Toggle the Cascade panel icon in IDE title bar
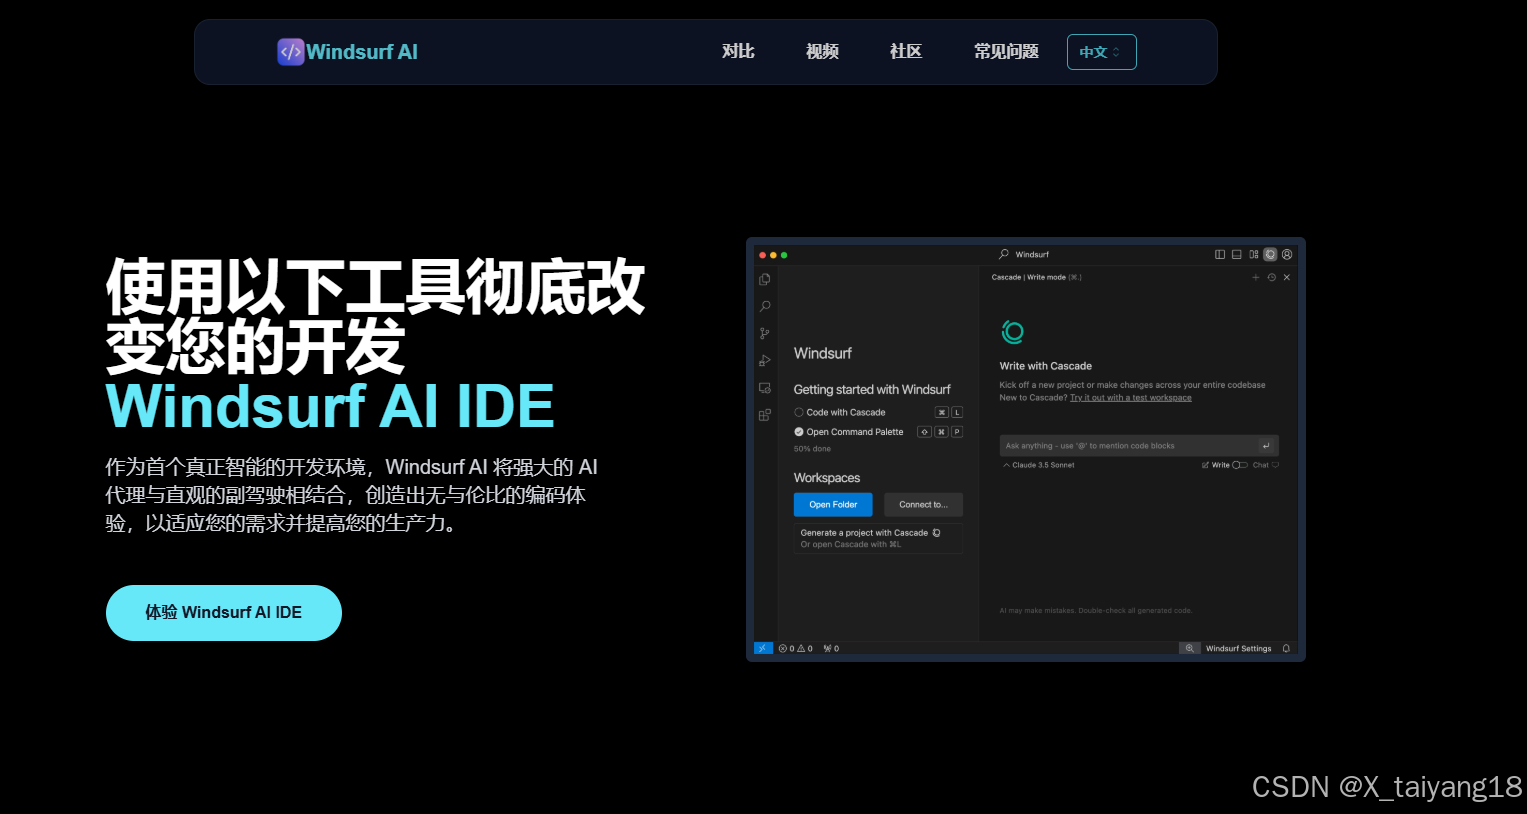 pos(1270,255)
